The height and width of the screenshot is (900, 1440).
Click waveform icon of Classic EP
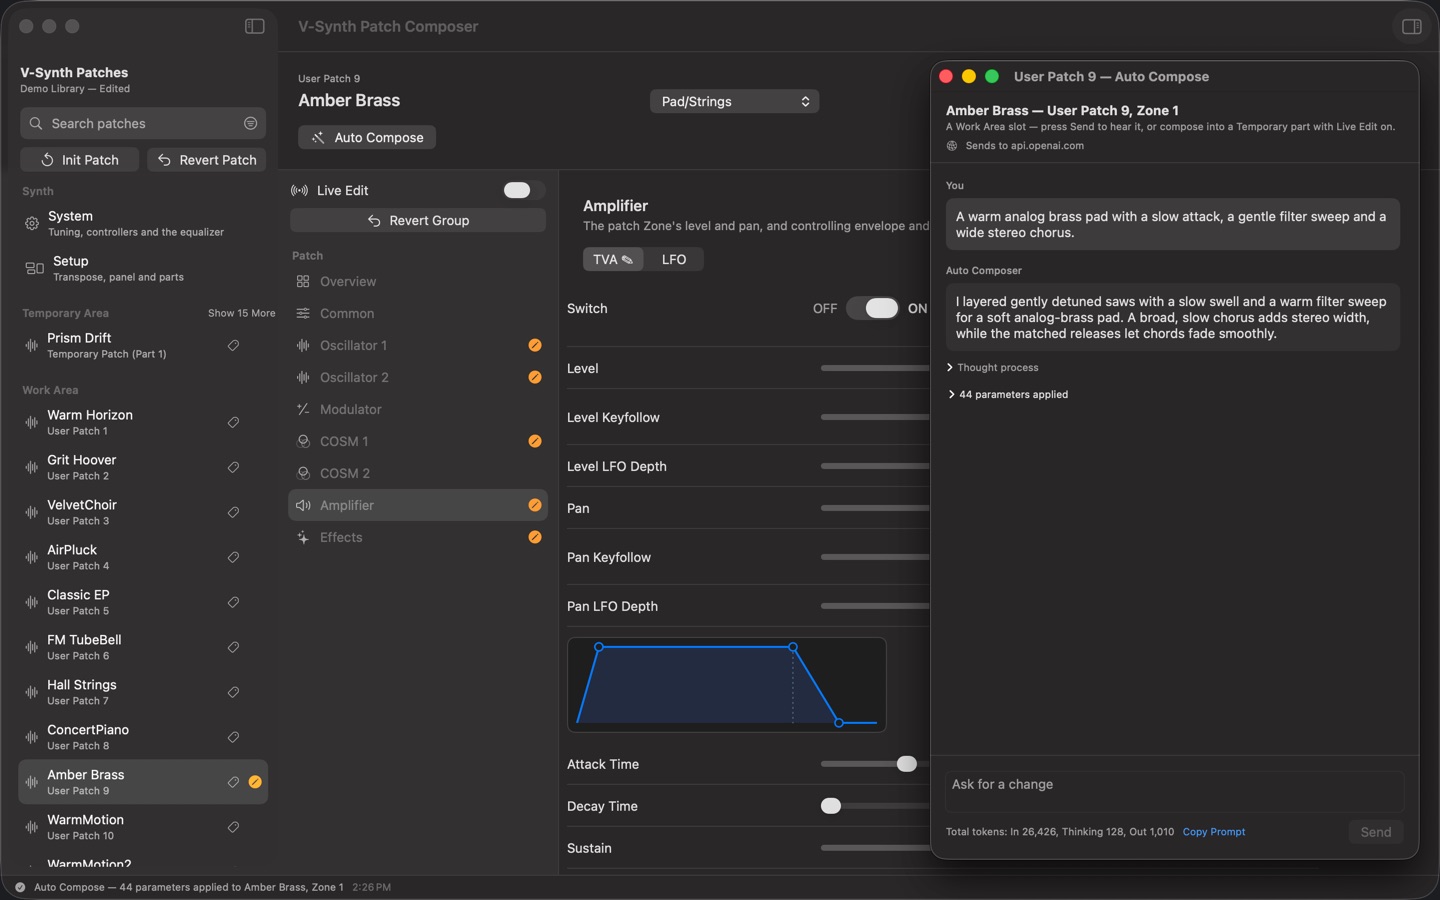32,602
